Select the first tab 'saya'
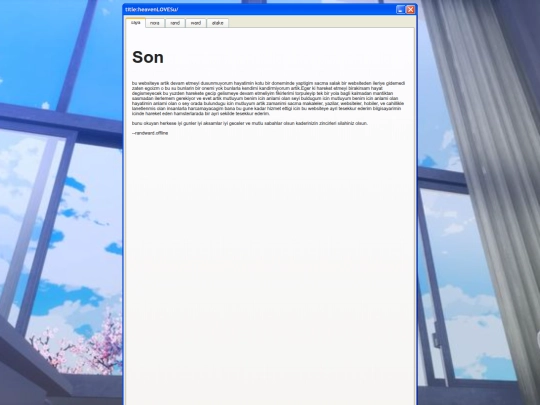This screenshot has height=405, width=540. pyautogui.click(x=136, y=22)
